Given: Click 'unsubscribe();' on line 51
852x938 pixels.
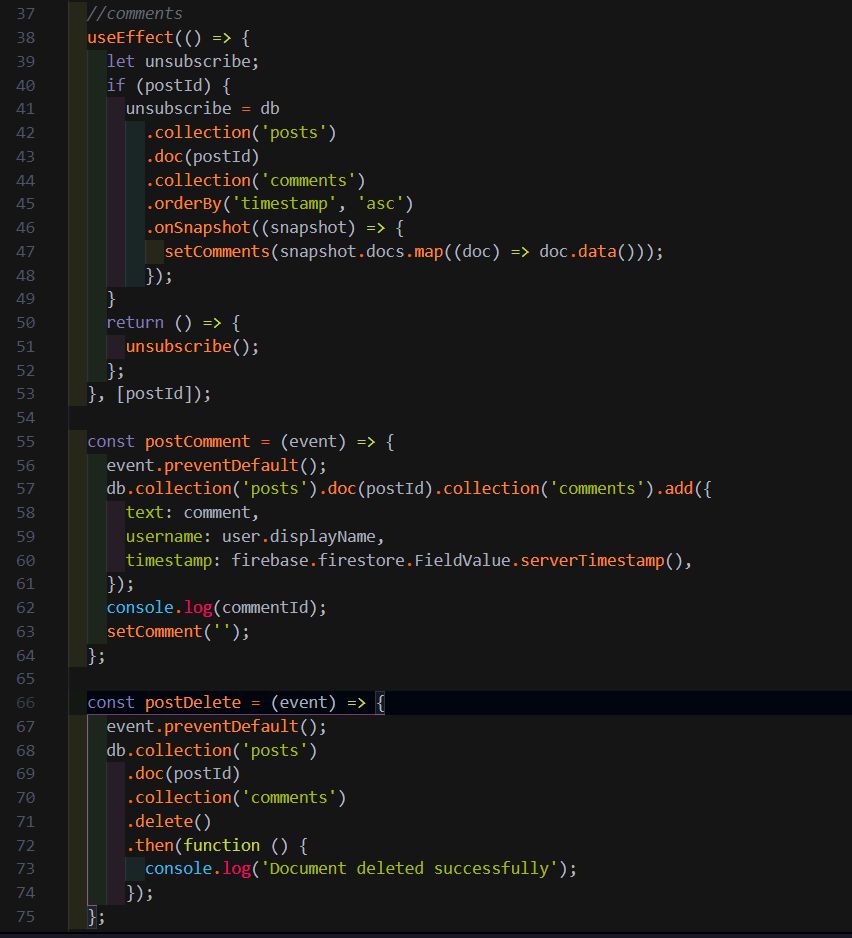Looking at the screenshot, I should coord(192,346).
